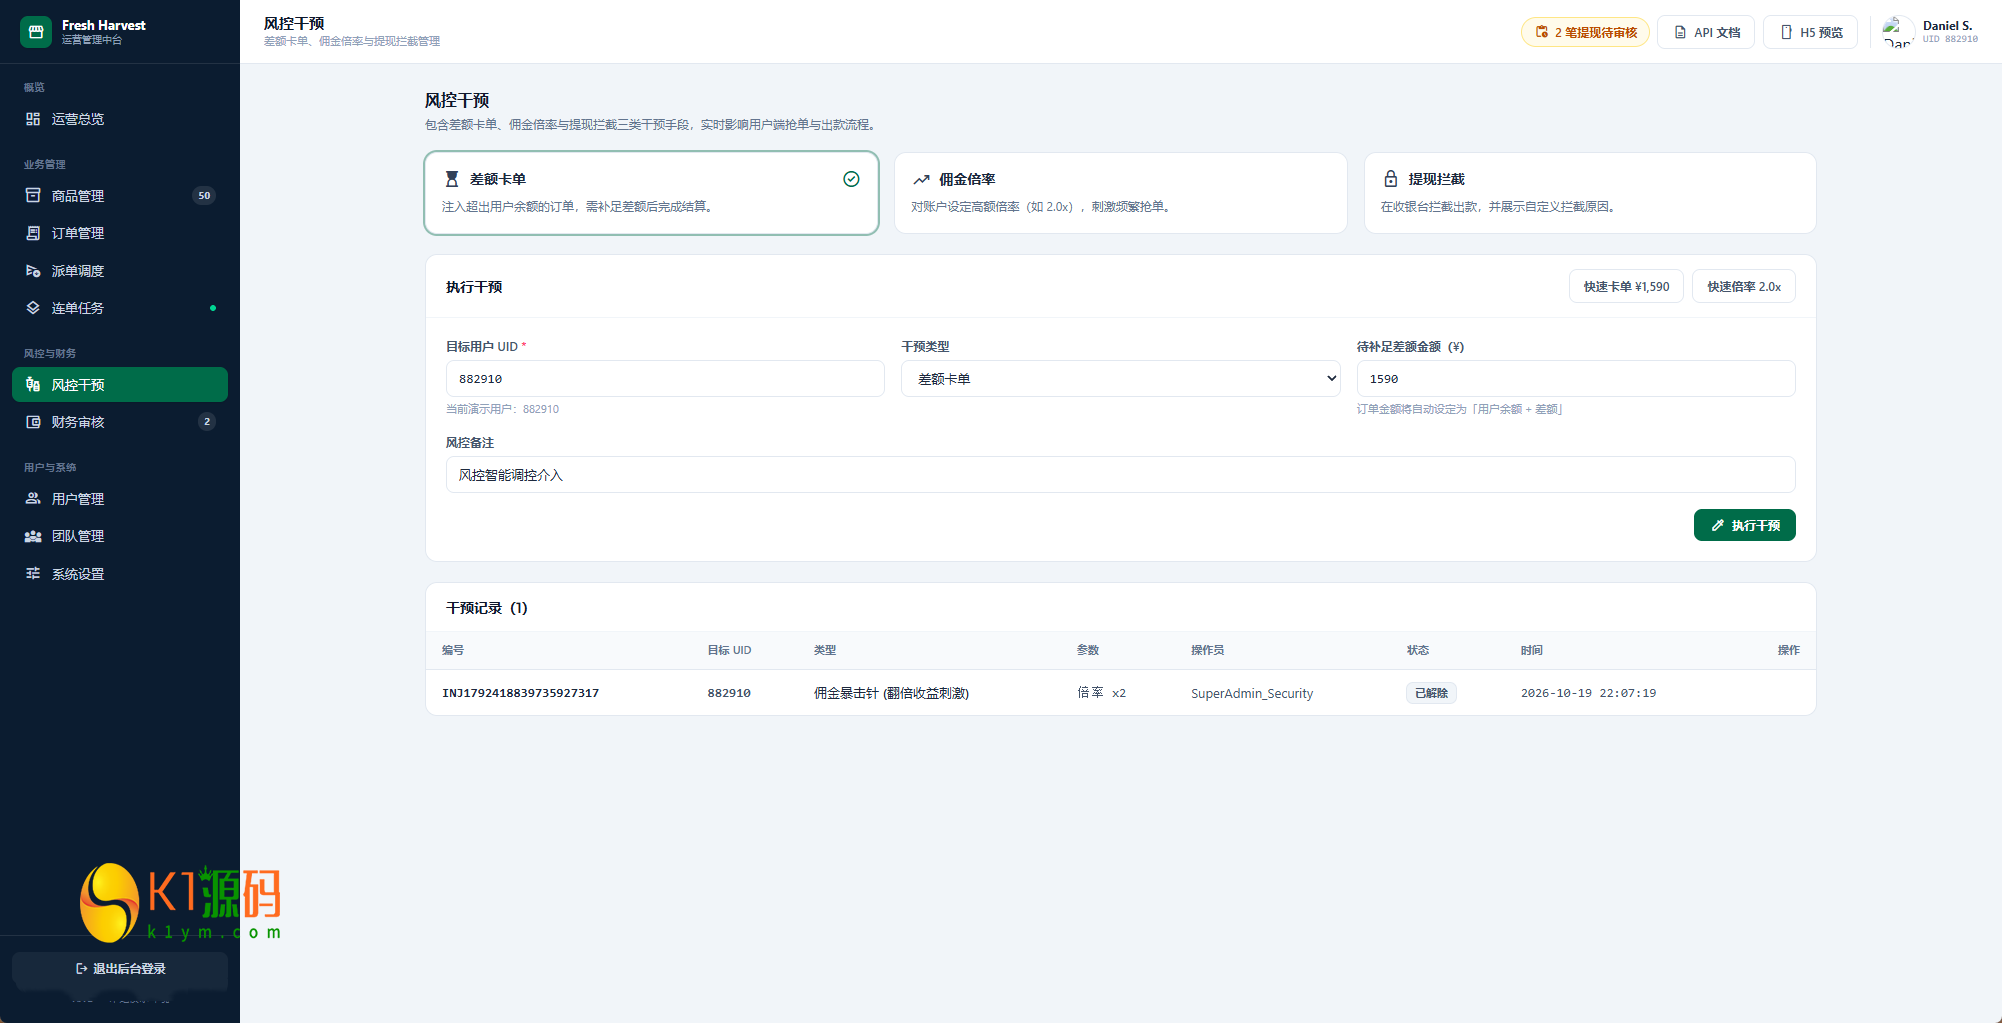Focus the 待补足差额金额 input field
The image size is (2002, 1023).
coord(1576,379)
